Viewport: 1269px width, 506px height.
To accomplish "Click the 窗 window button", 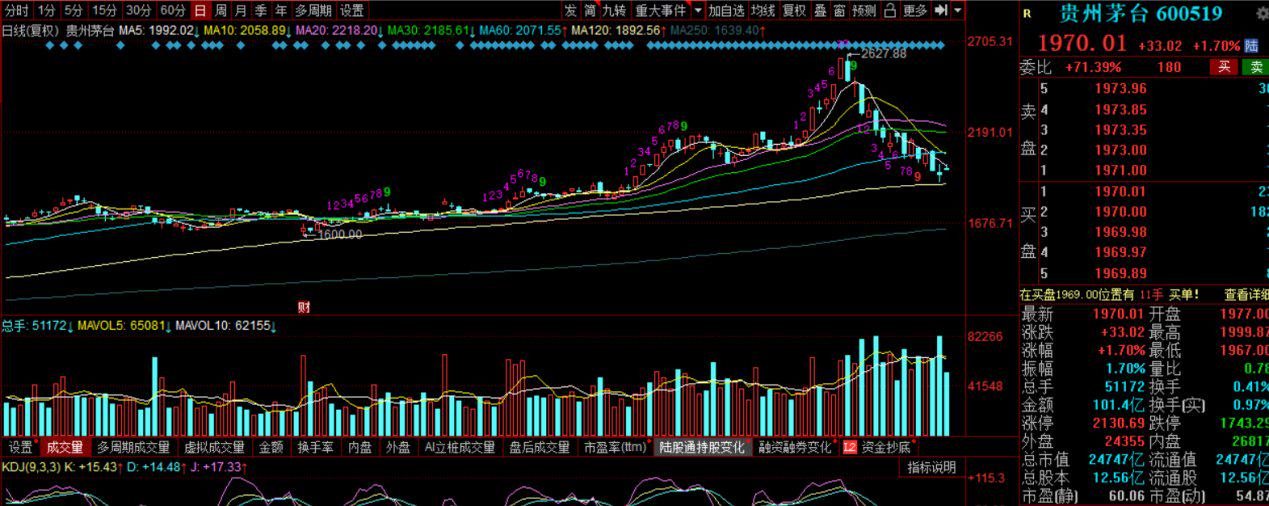I will coord(839,10).
